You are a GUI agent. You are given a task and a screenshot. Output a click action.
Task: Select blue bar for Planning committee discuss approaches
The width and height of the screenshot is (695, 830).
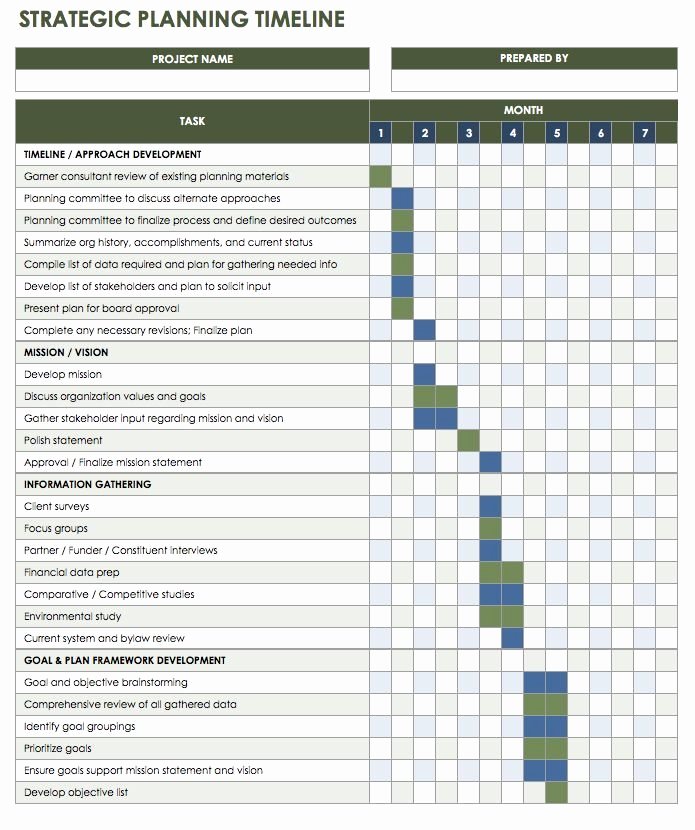tap(402, 199)
